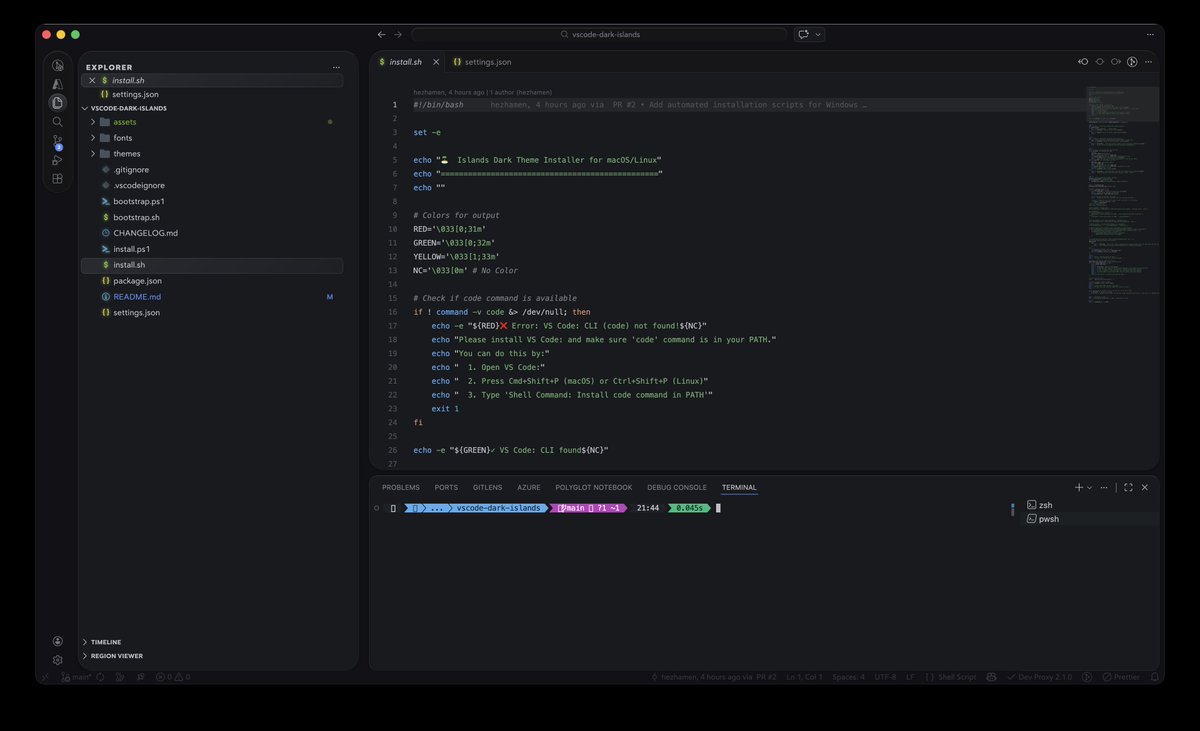Open the .vscodeignore file
This screenshot has width=1200, height=731.
click(x=212, y=186)
